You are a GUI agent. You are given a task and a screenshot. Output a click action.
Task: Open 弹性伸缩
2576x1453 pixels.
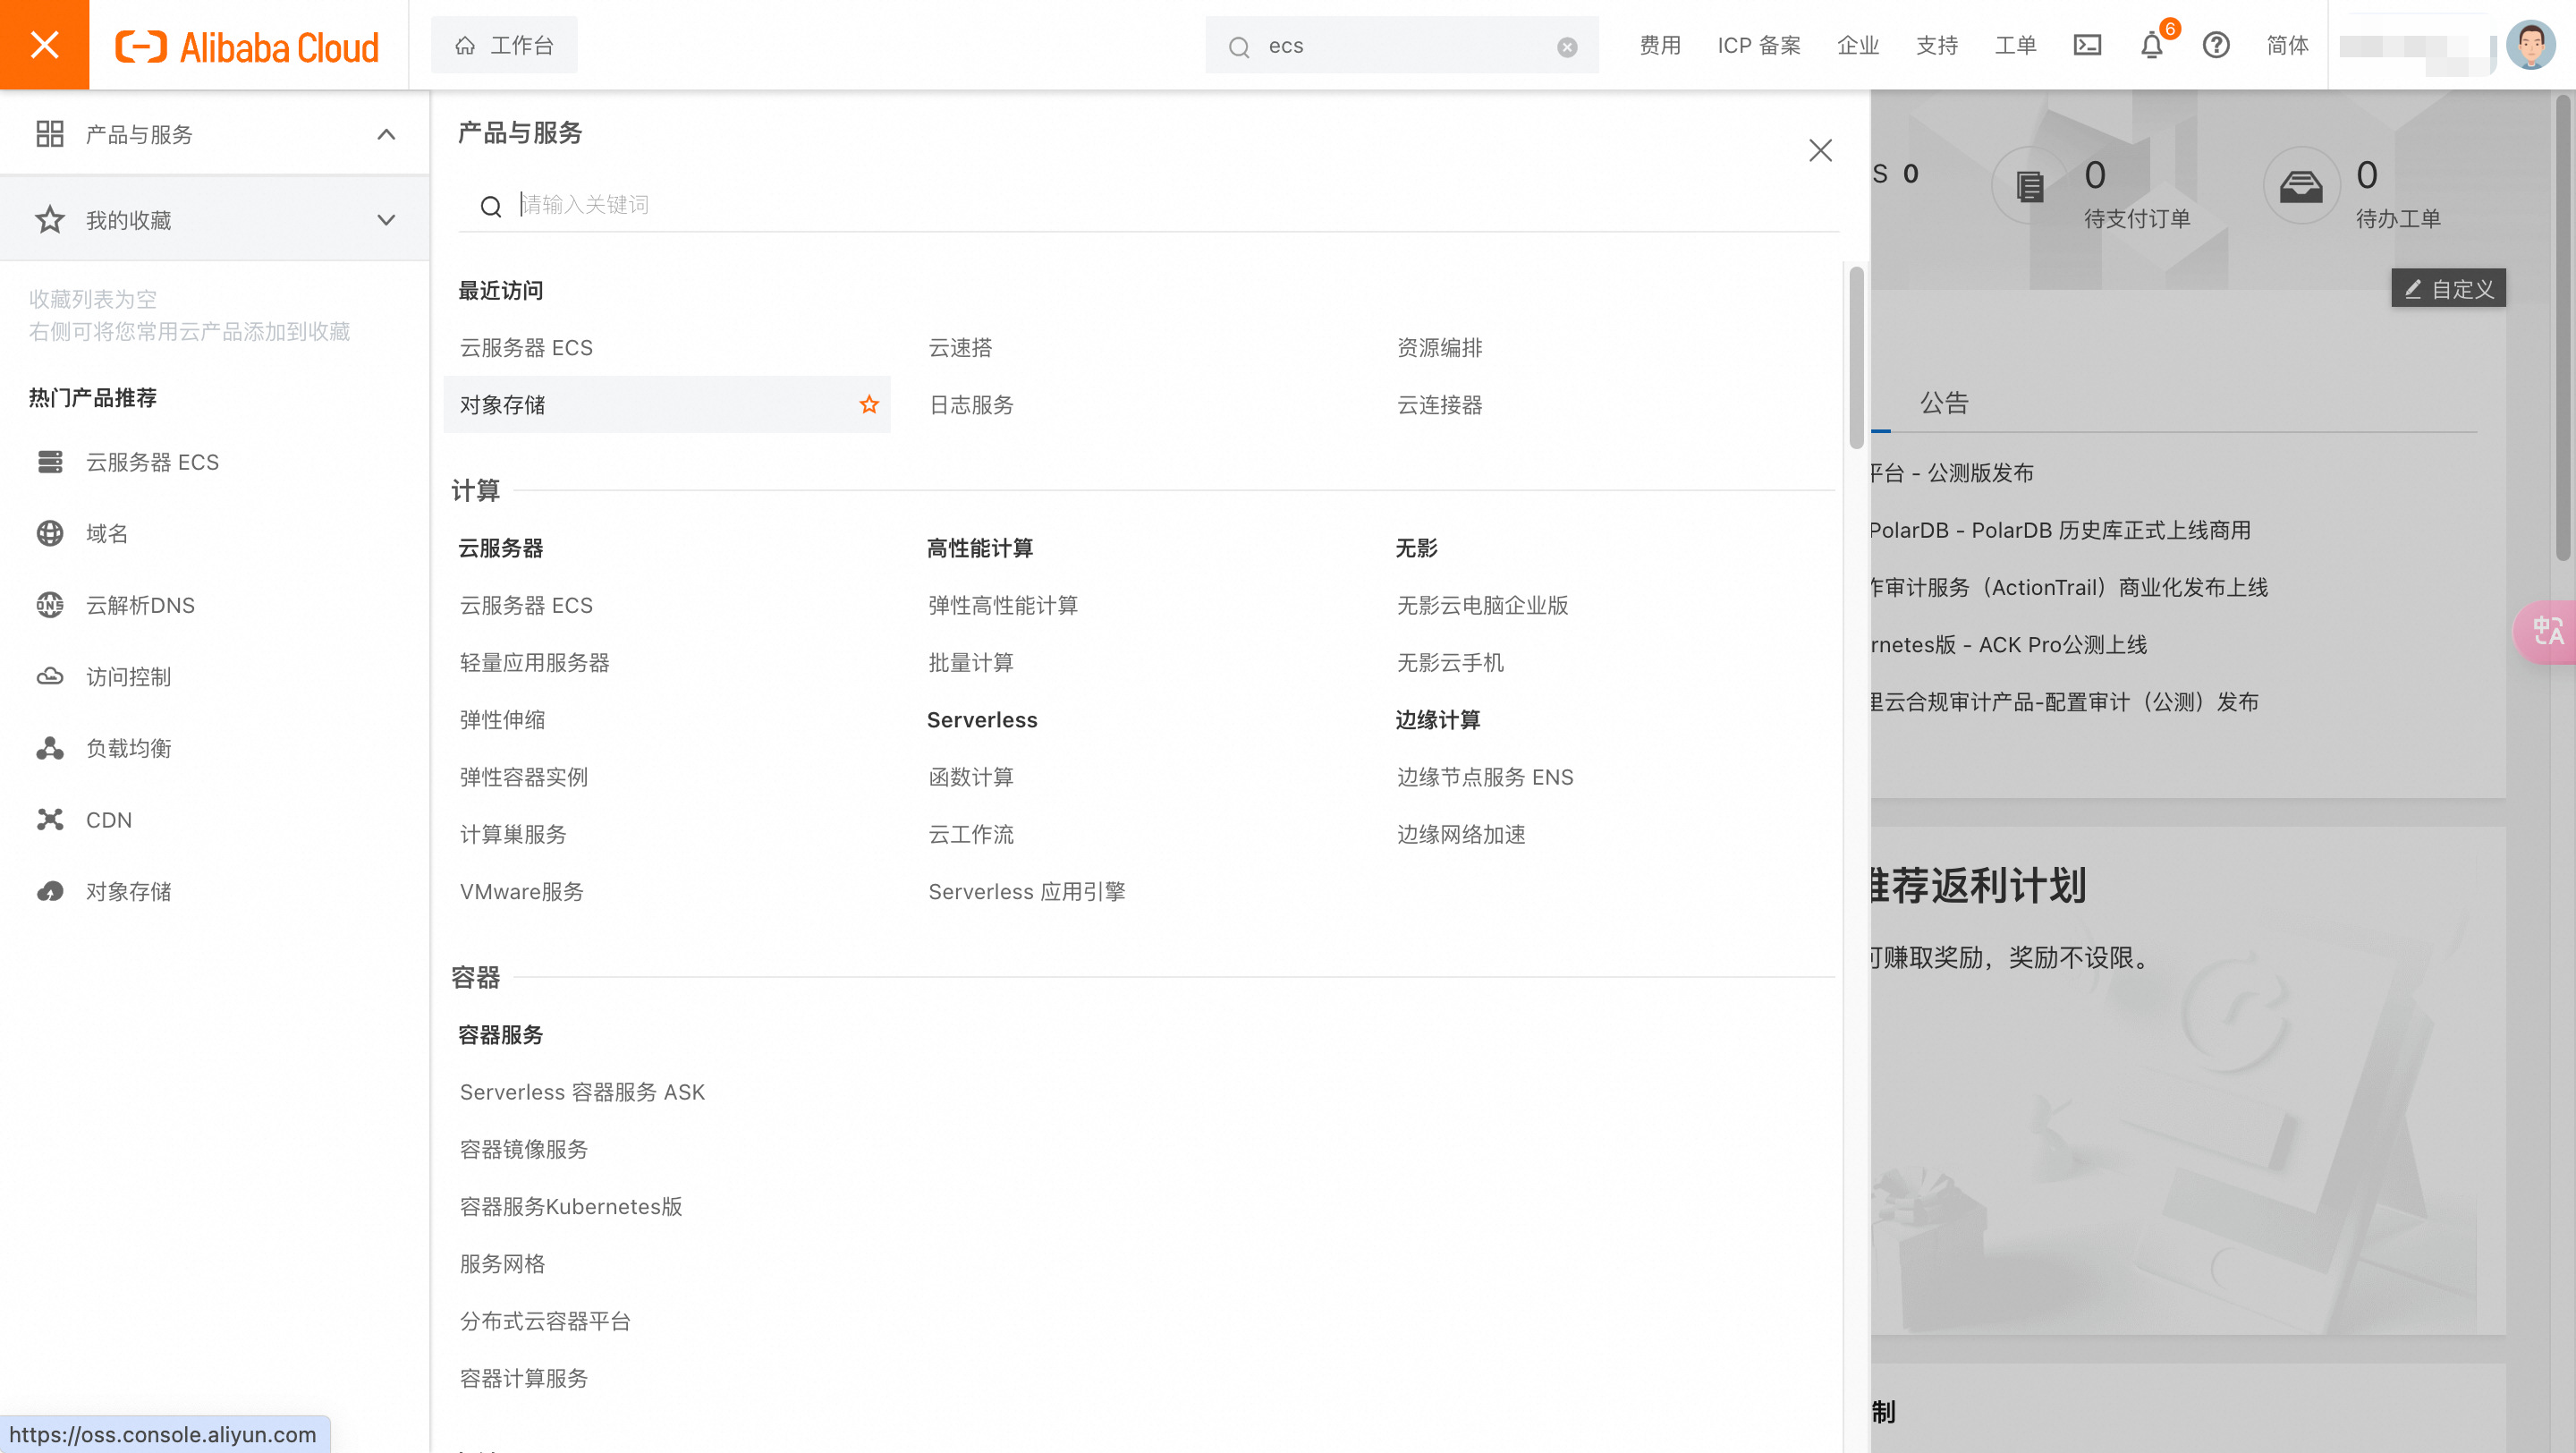pyautogui.click(x=502, y=720)
